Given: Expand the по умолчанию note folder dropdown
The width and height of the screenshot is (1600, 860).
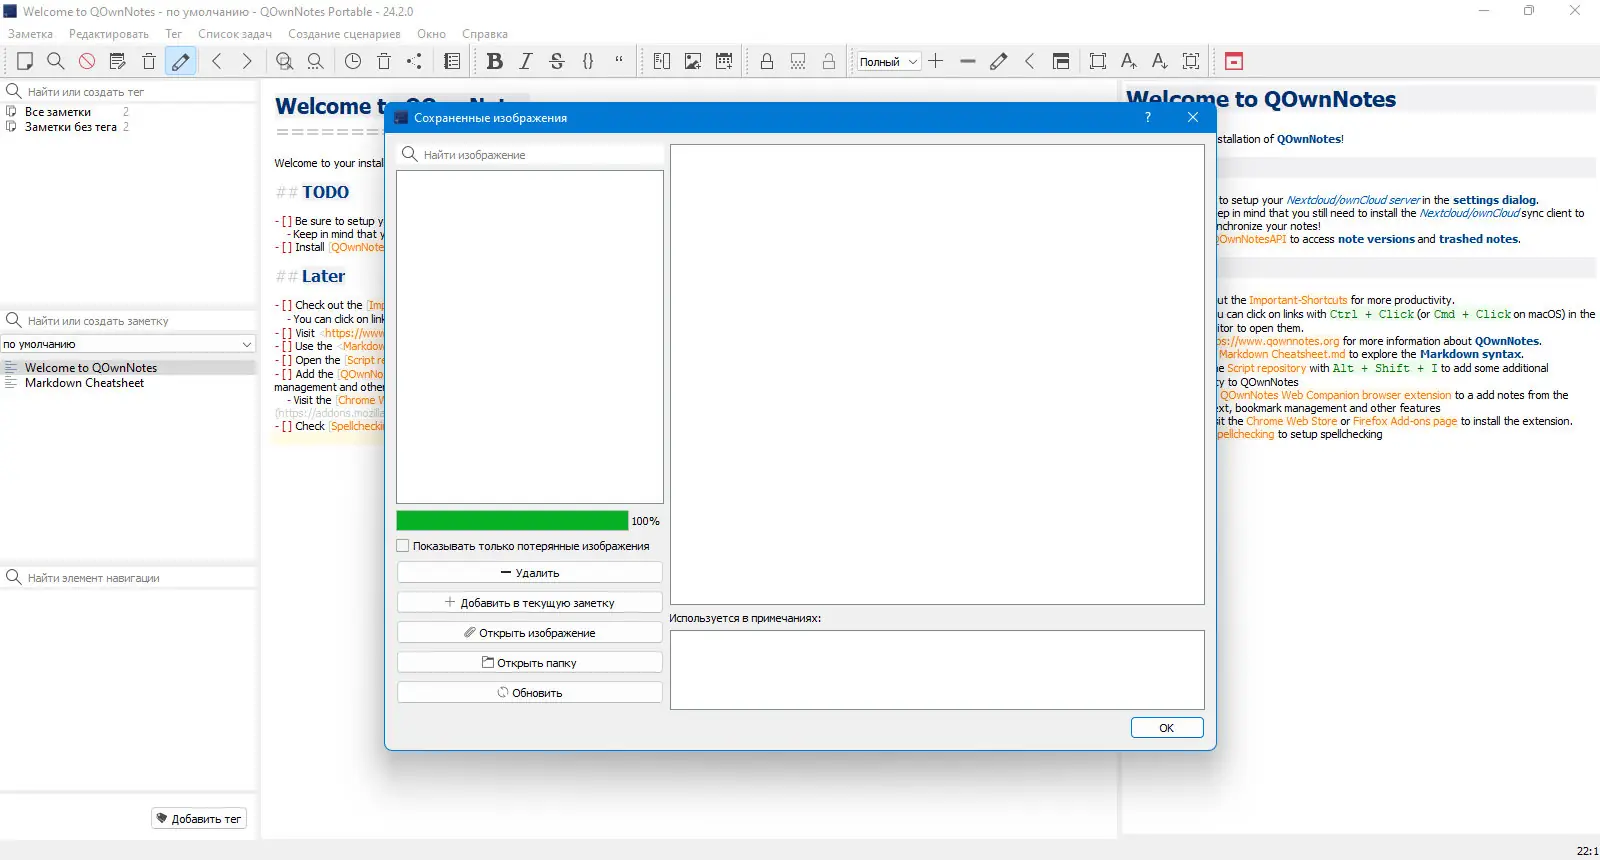Looking at the screenshot, I should point(128,344).
